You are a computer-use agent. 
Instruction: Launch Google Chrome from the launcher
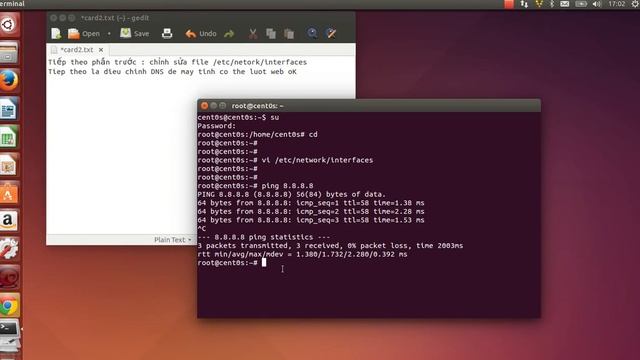(x=9, y=306)
